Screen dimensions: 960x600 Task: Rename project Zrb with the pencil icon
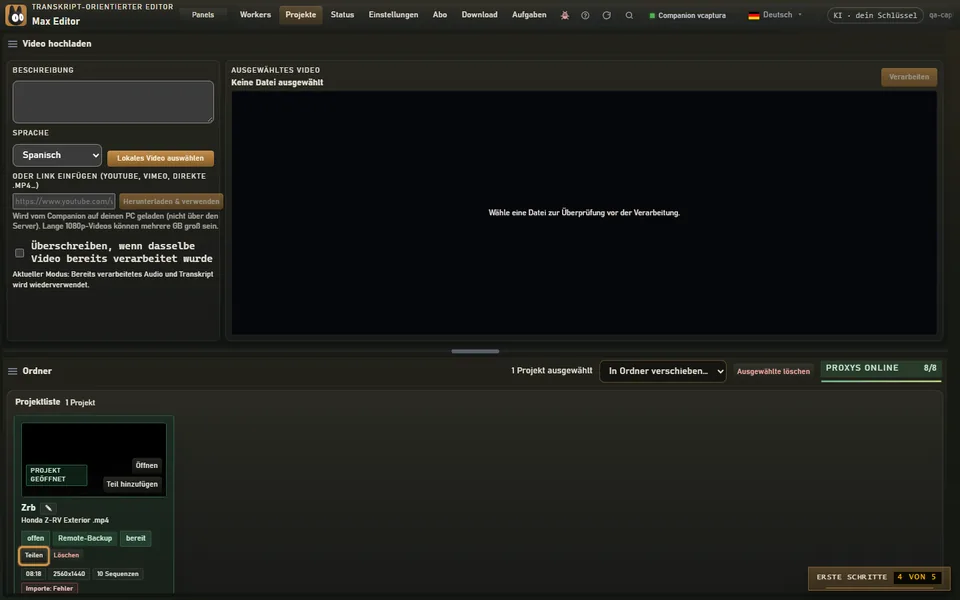(48, 508)
